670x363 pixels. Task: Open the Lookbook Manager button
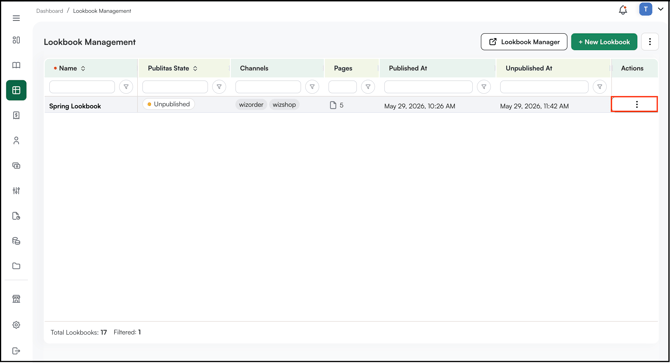524,42
